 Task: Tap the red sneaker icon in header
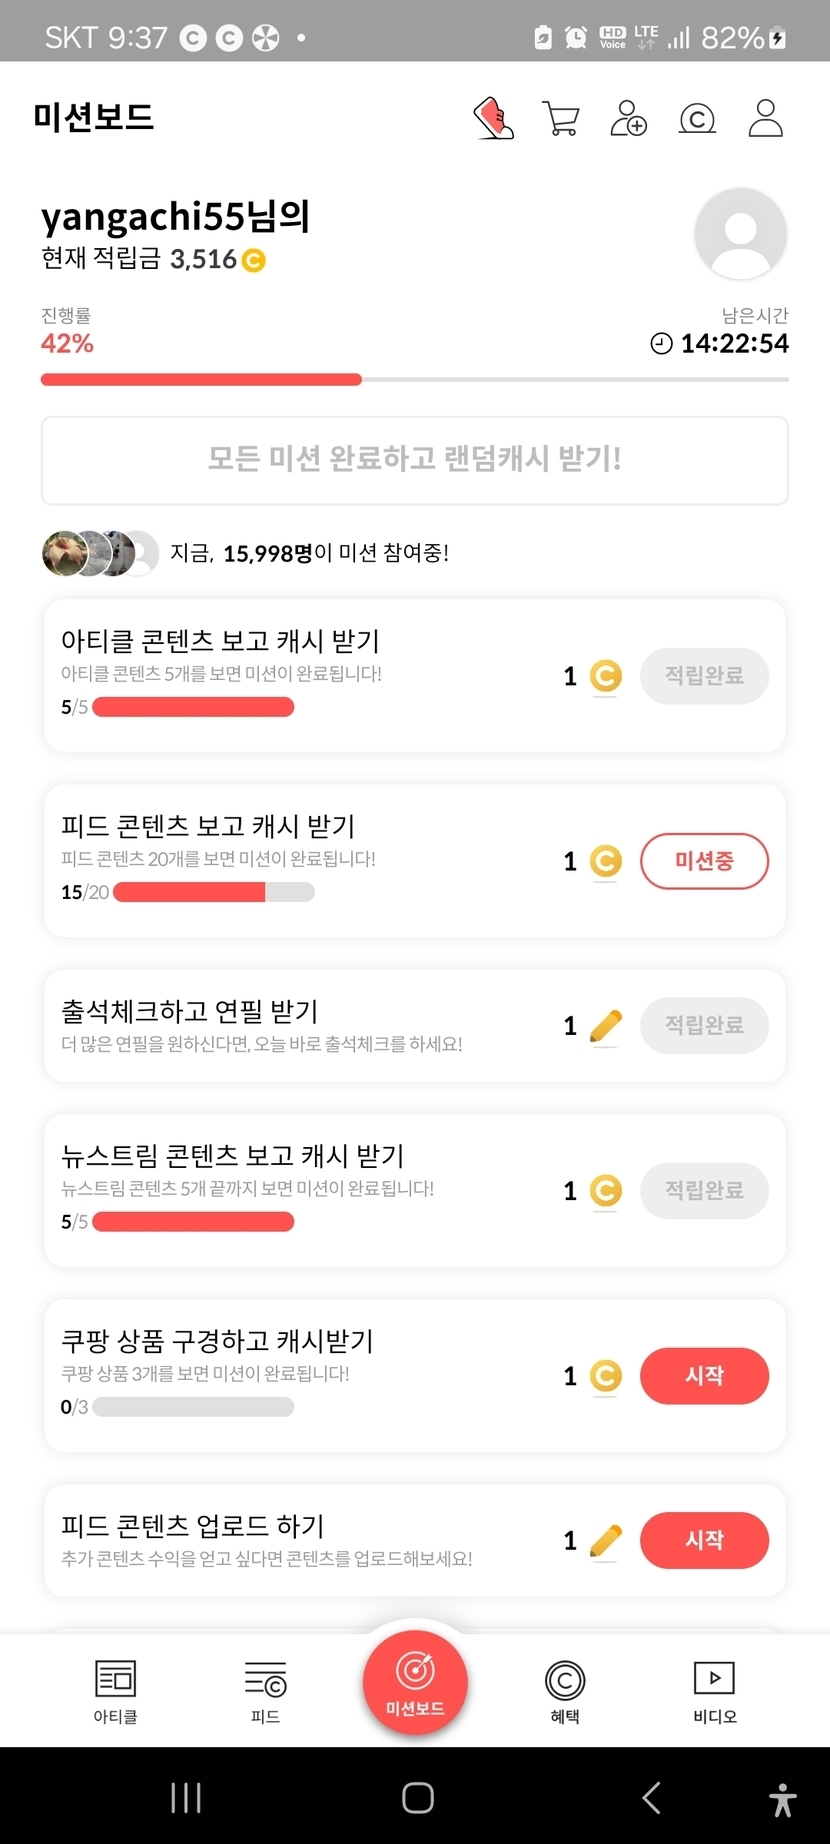coord(493,118)
